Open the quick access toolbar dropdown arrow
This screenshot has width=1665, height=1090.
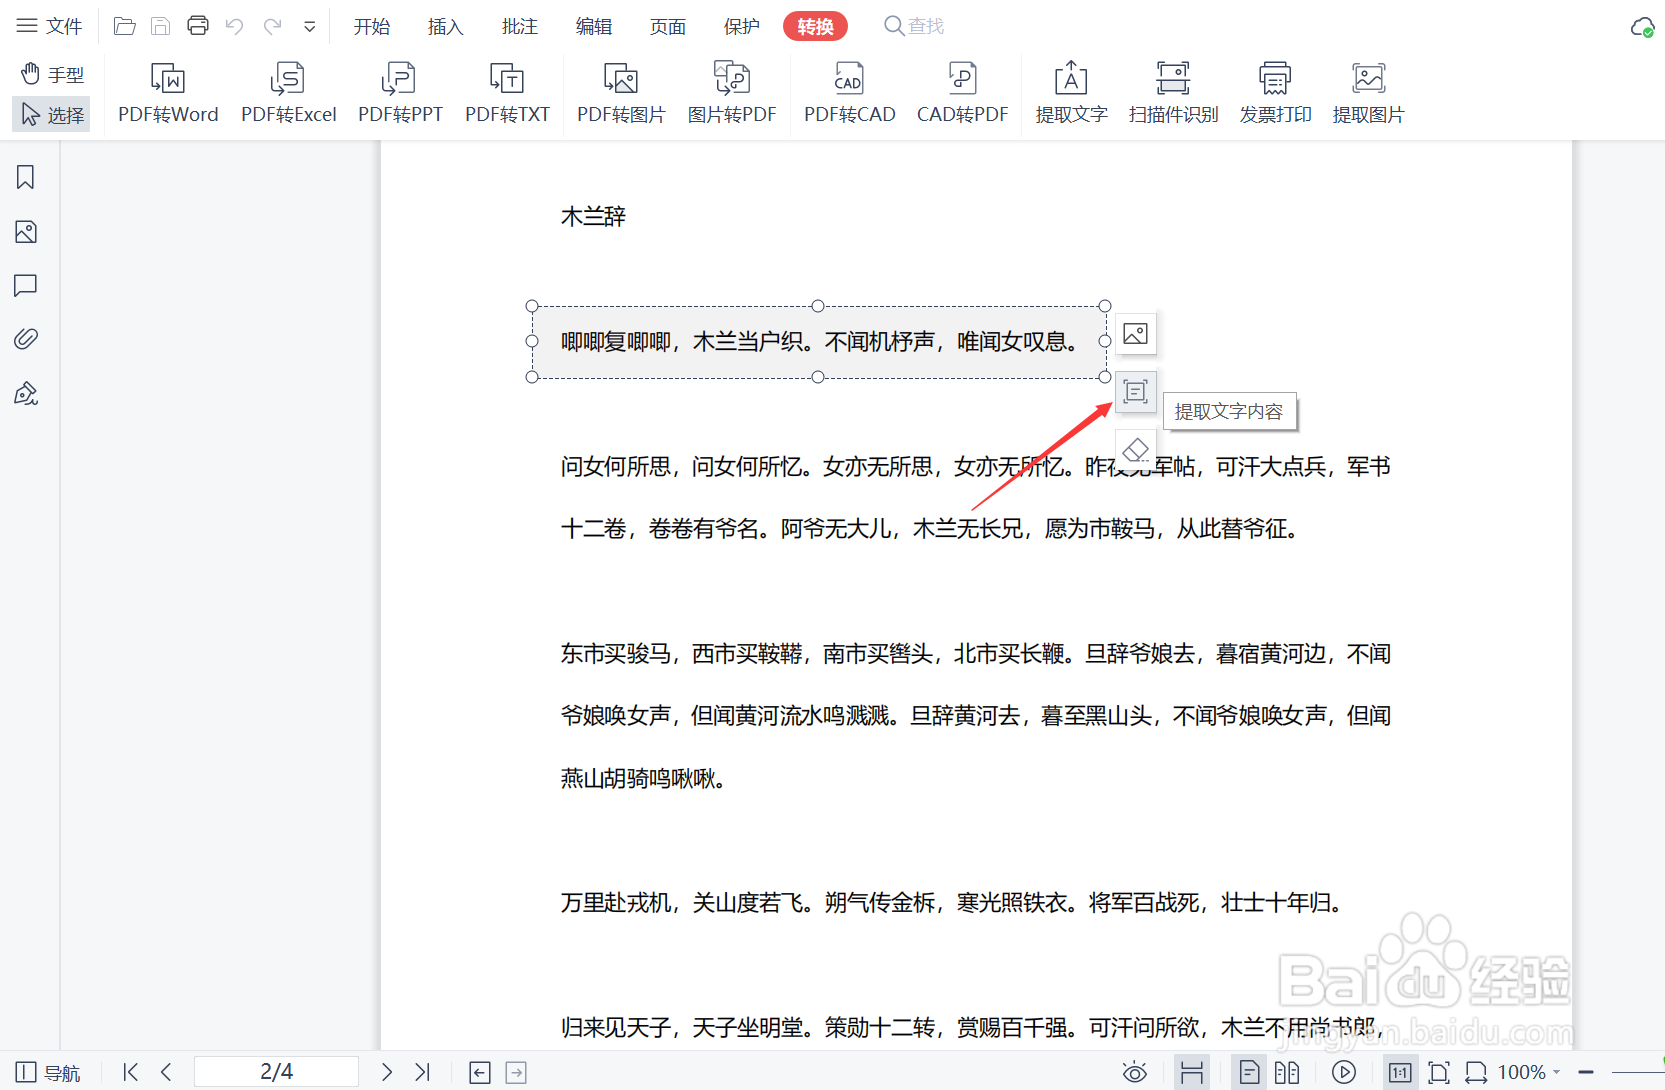(309, 26)
